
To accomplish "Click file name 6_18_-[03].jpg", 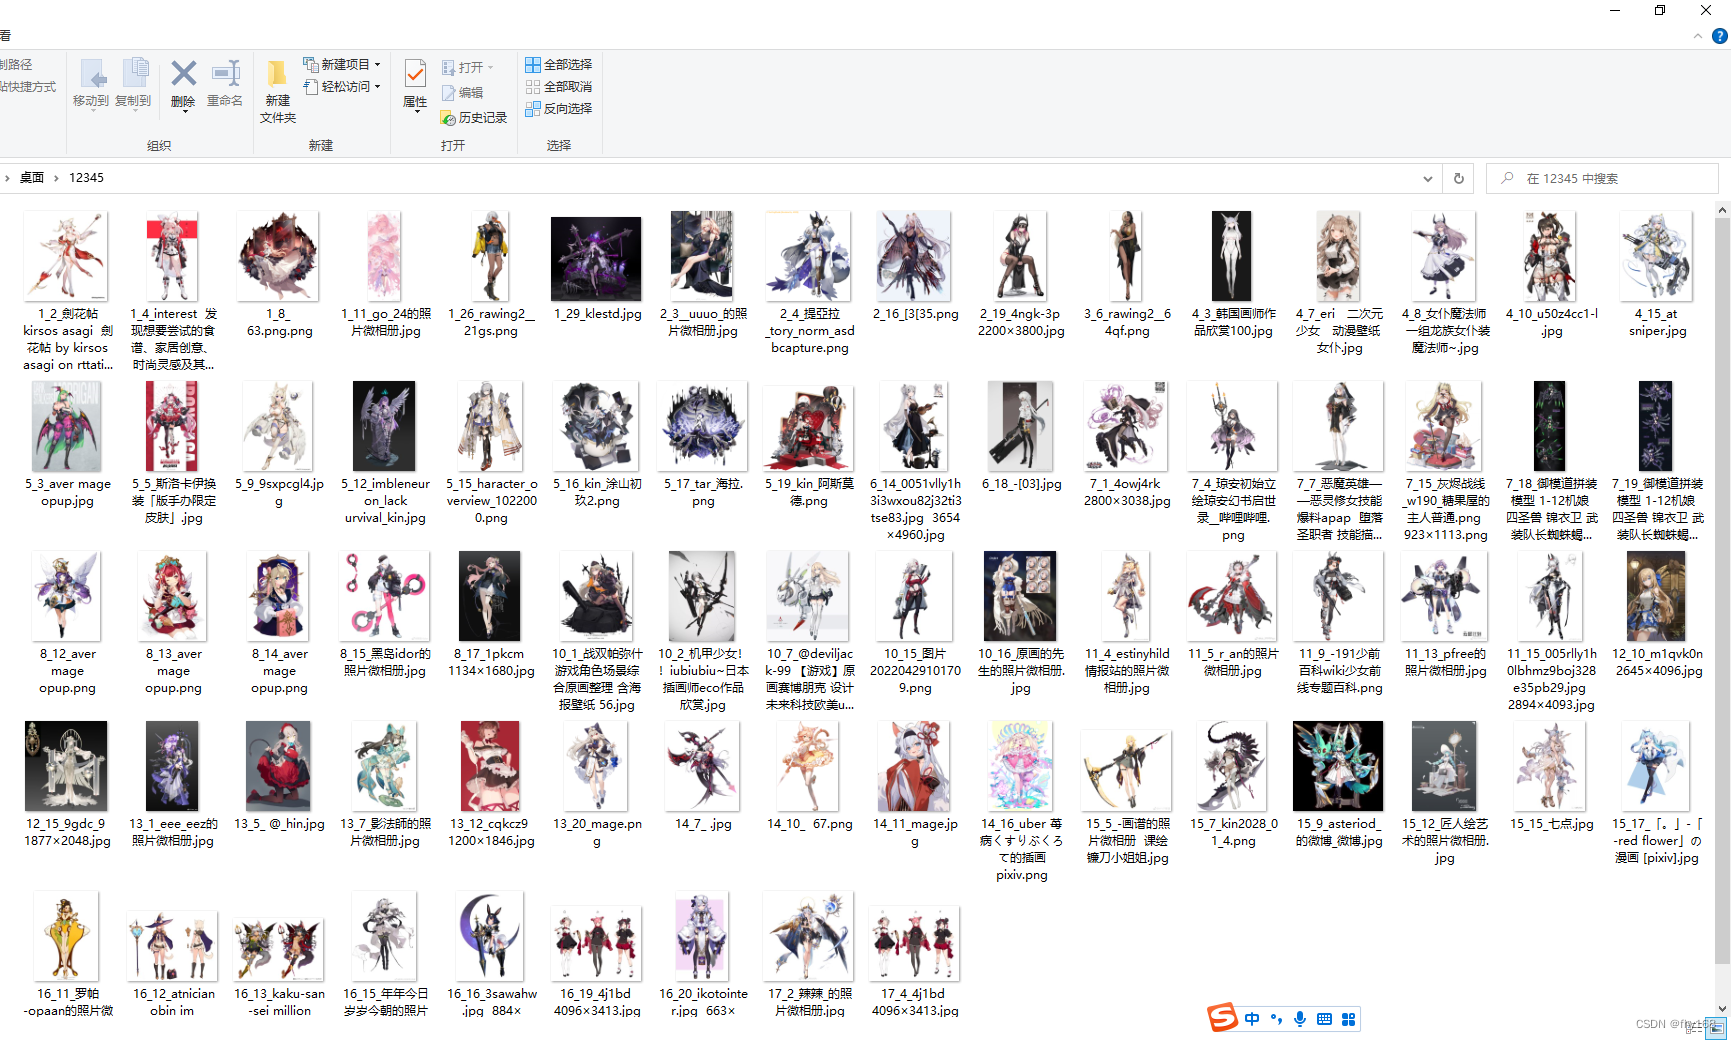I will pyautogui.click(x=1022, y=484).
